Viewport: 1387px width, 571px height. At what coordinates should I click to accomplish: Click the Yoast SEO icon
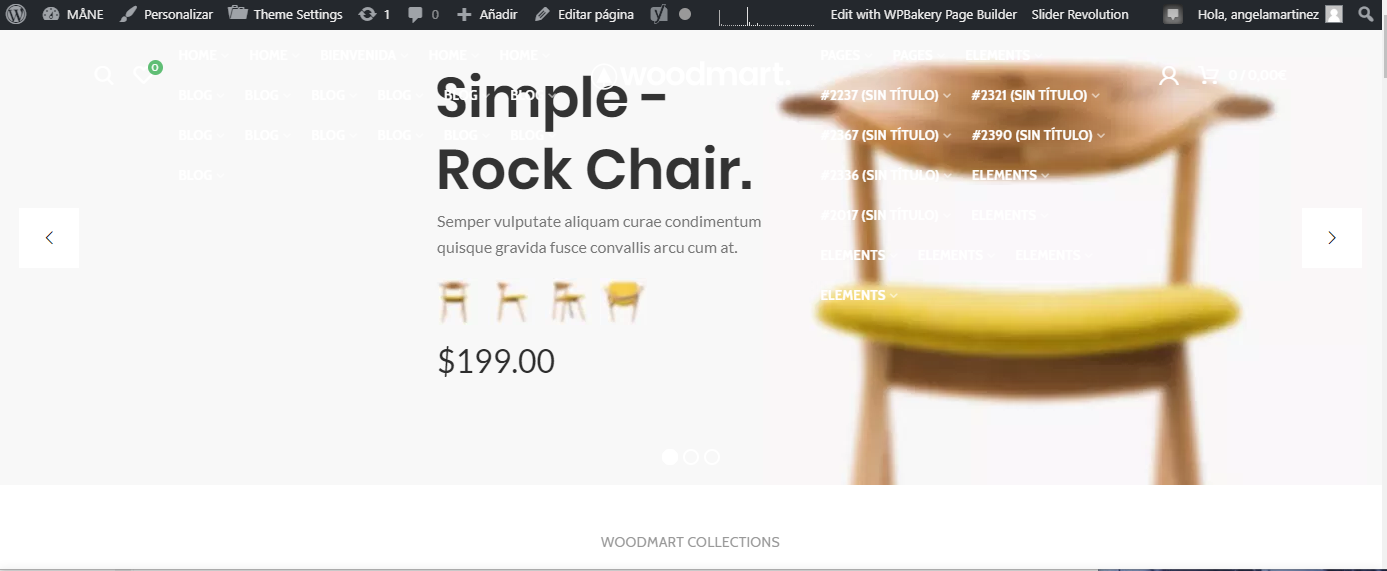point(659,14)
